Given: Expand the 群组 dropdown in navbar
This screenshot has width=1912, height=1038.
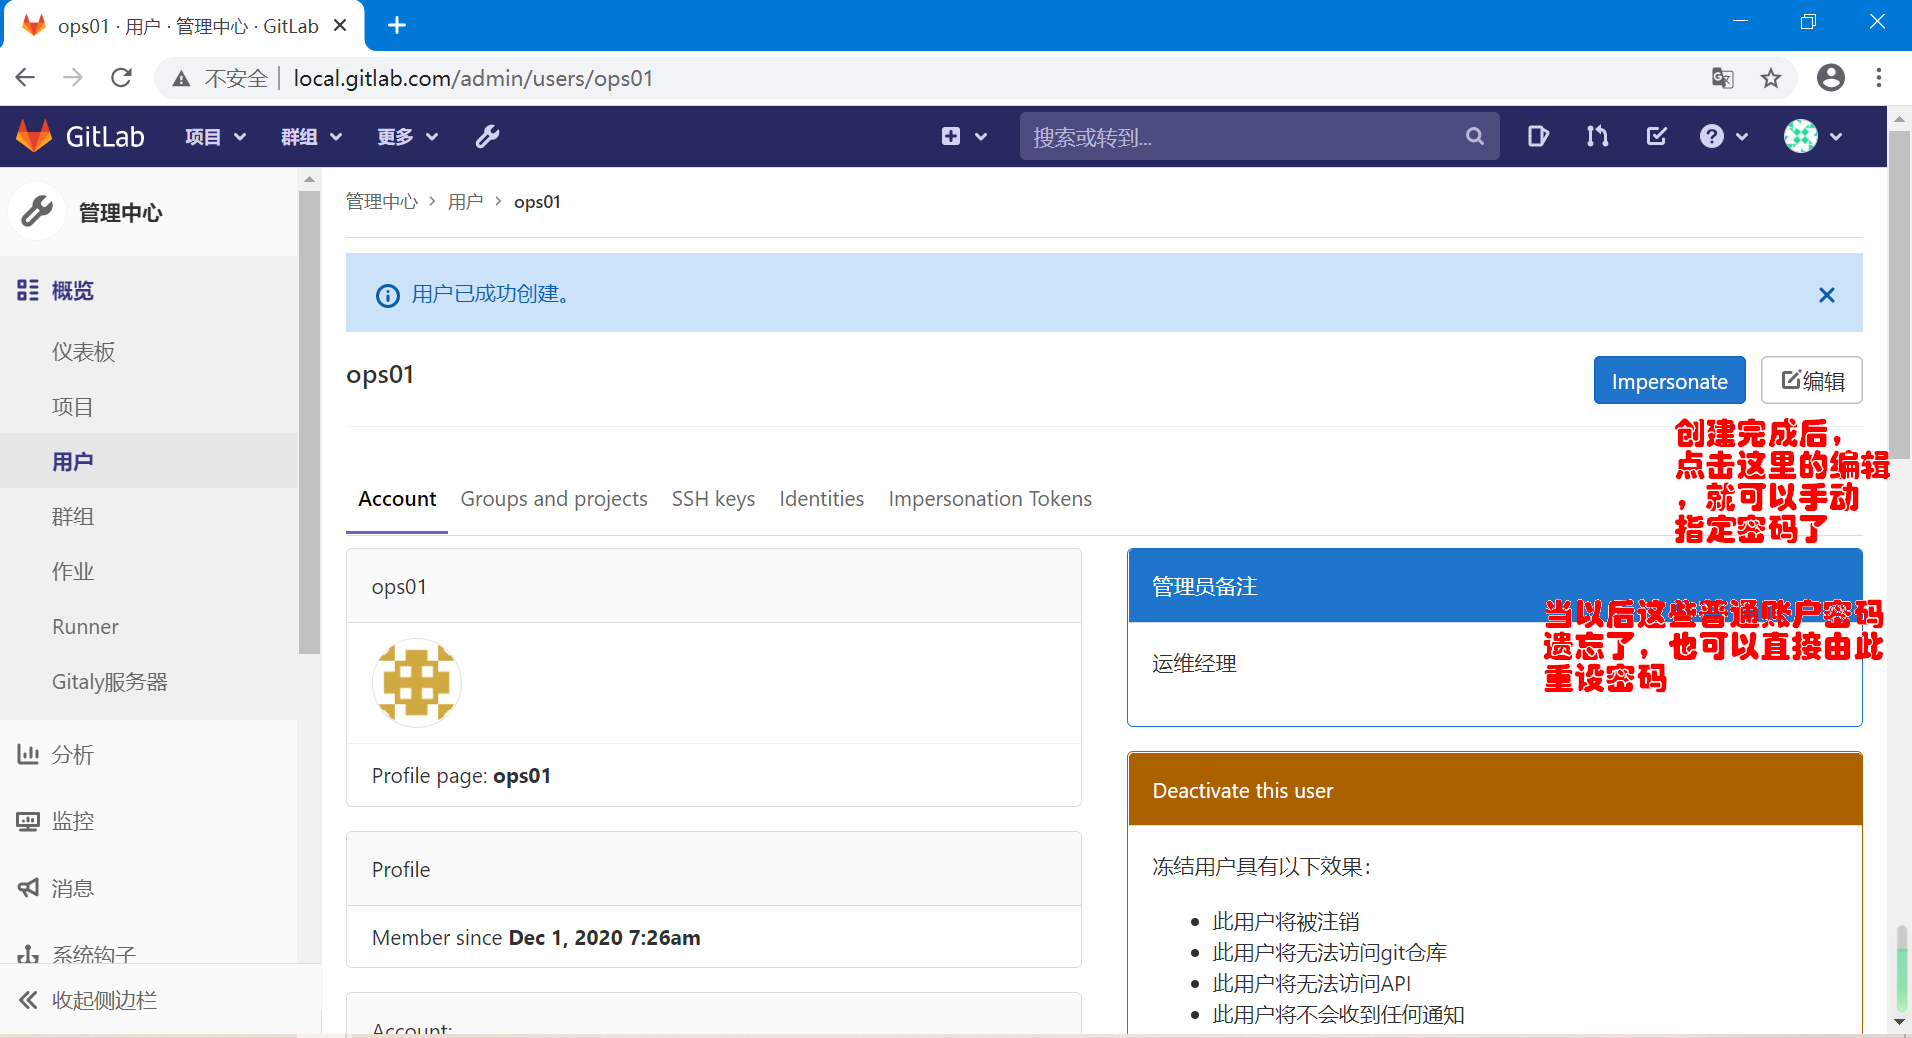Looking at the screenshot, I should tap(311, 136).
